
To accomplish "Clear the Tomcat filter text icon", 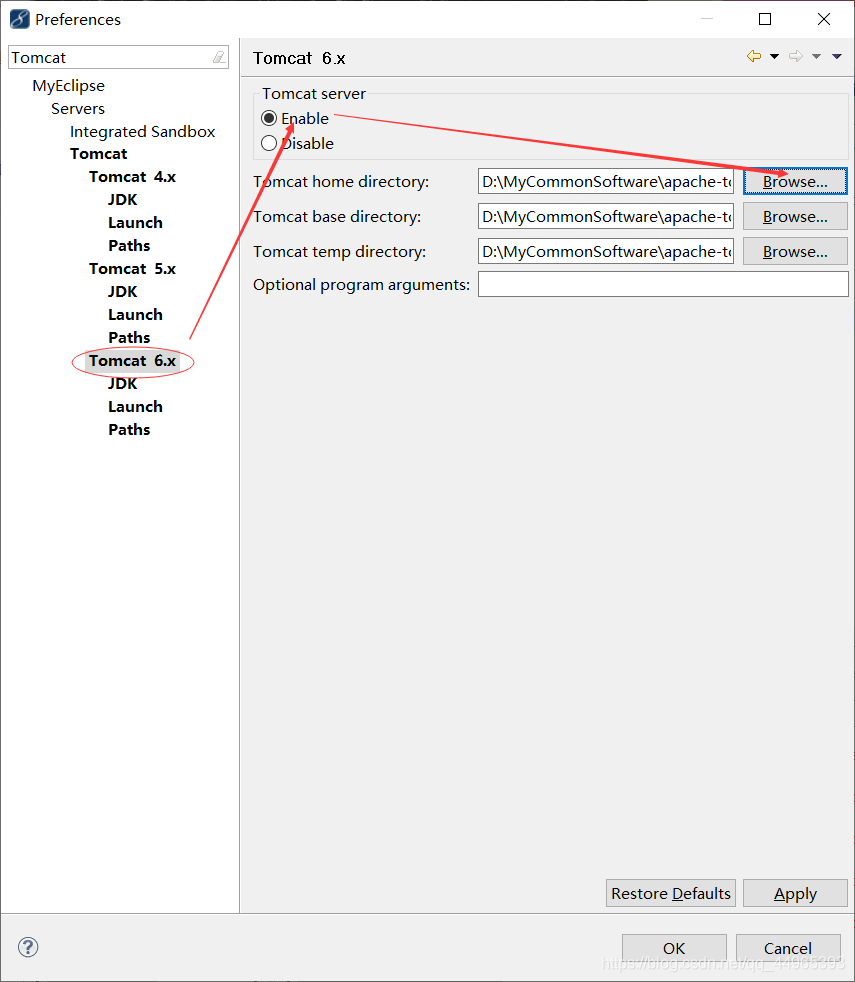I will 219,57.
